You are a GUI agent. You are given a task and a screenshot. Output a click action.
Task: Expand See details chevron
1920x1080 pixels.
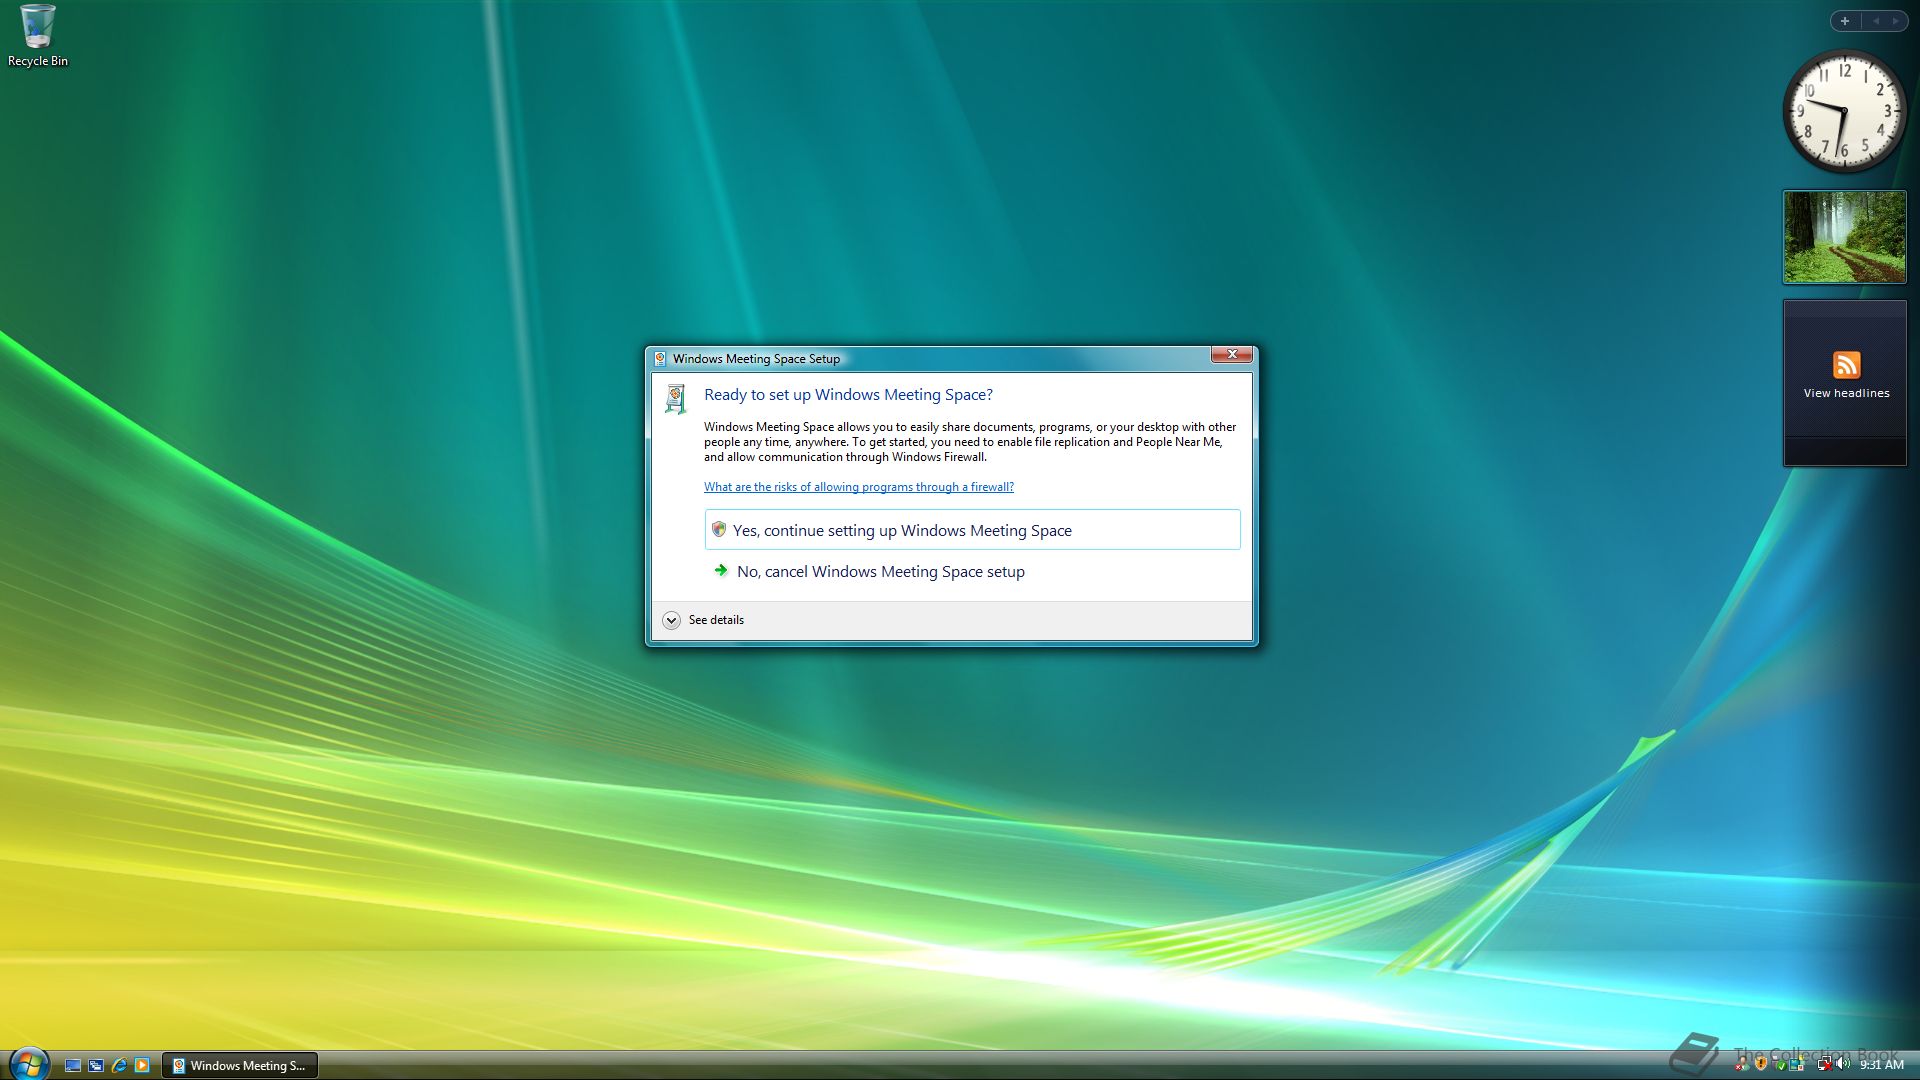click(x=671, y=620)
